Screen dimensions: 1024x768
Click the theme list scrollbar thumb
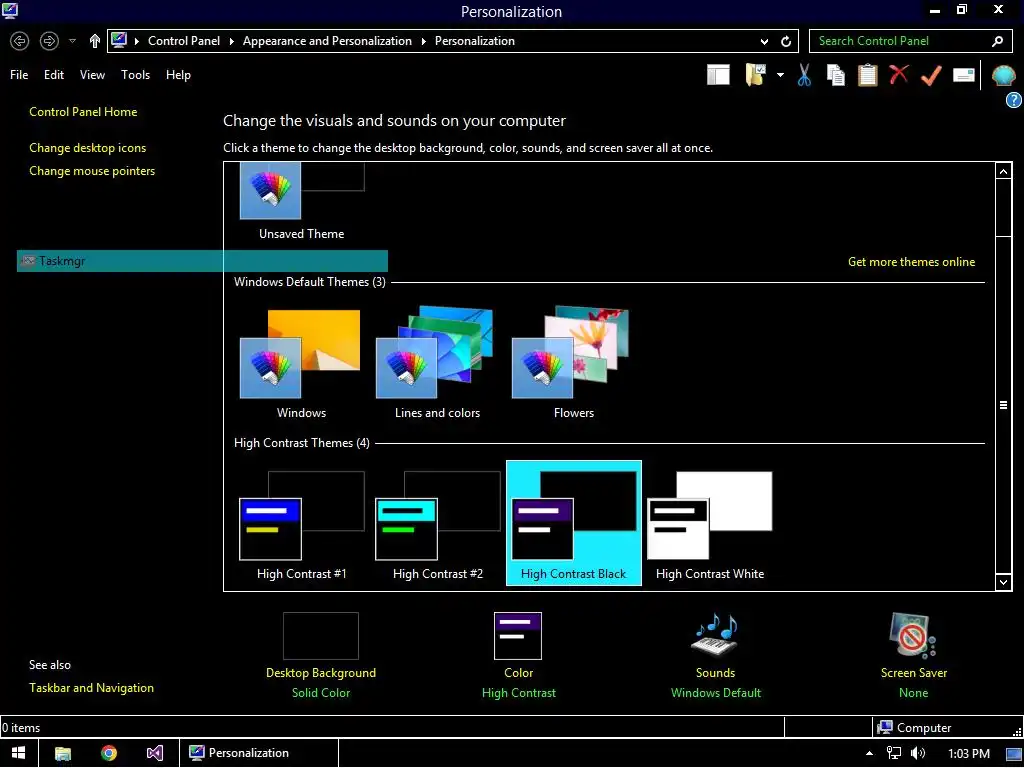coord(1003,405)
